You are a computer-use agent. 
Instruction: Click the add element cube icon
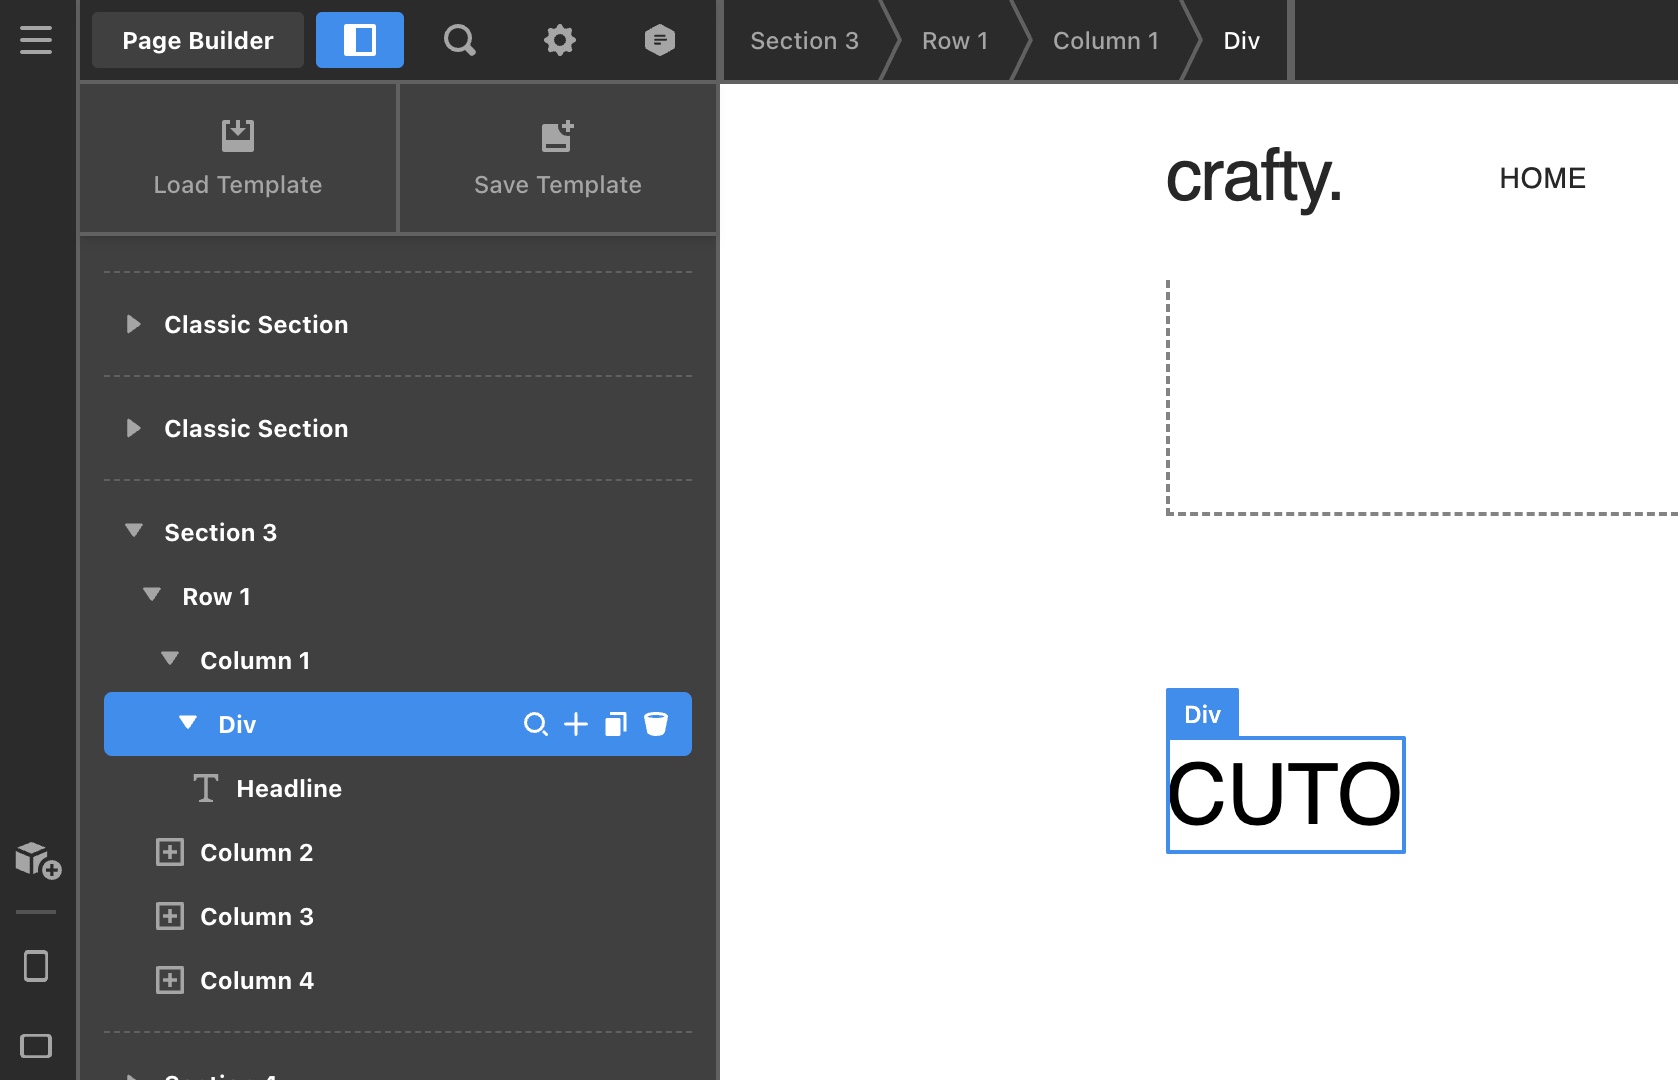[38, 860]
